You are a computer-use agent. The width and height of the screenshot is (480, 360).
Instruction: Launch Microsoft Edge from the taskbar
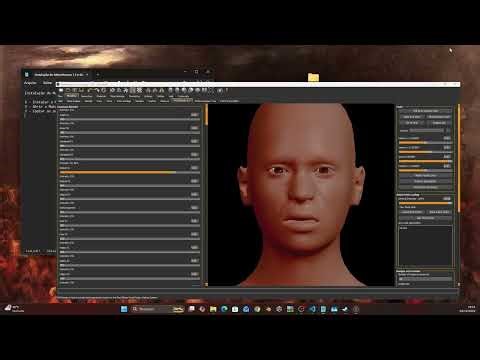[x=224, y=309]
